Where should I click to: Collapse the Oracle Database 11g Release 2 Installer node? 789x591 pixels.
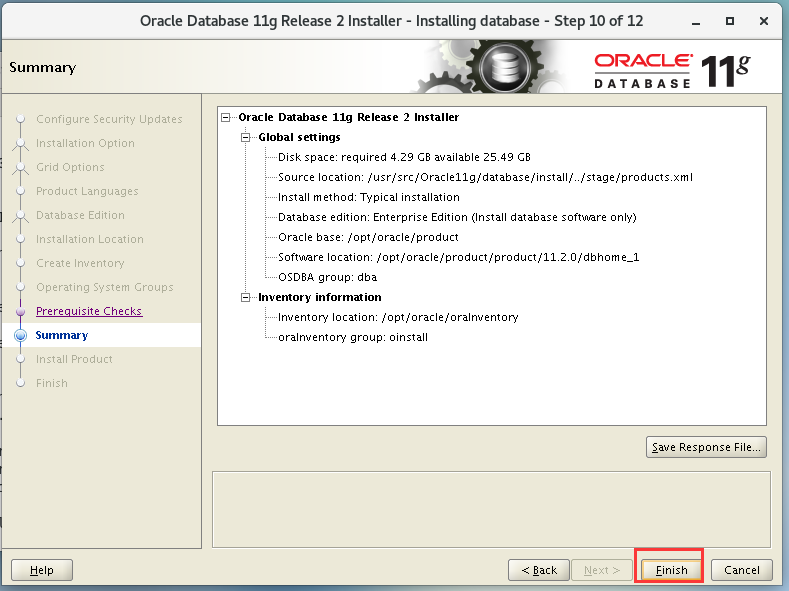click(x=226, y=118)
